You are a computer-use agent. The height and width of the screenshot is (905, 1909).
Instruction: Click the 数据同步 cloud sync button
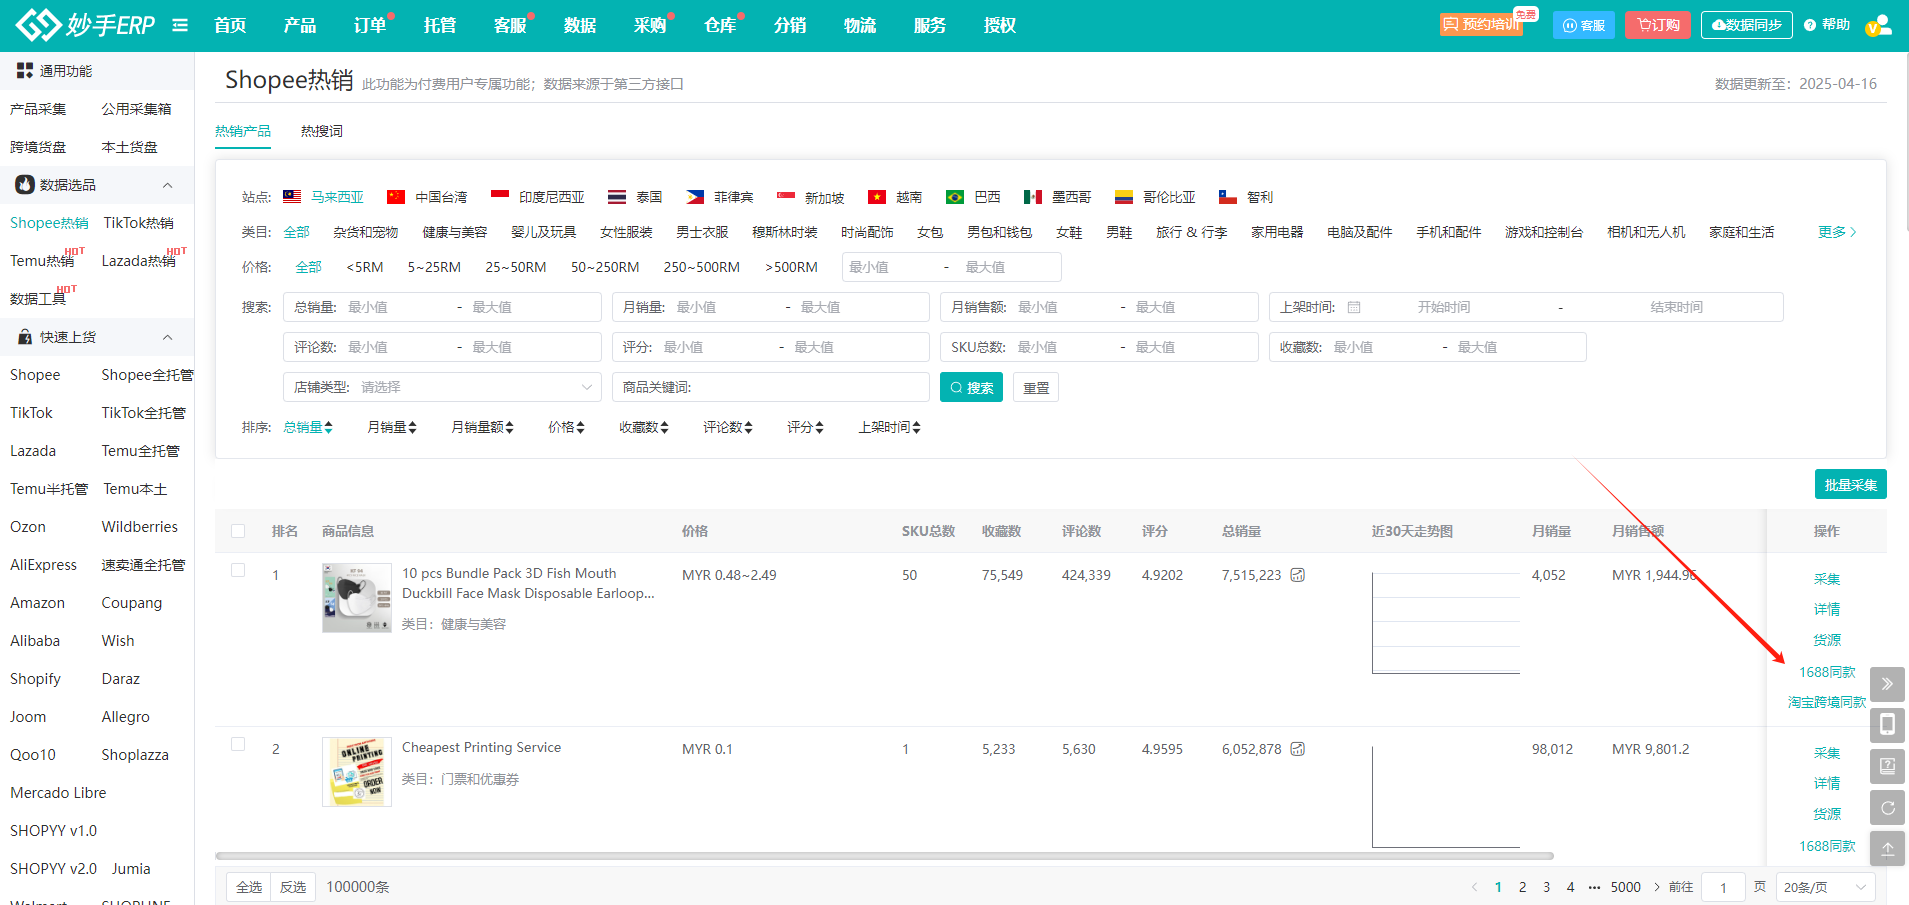click(1747, 25)
